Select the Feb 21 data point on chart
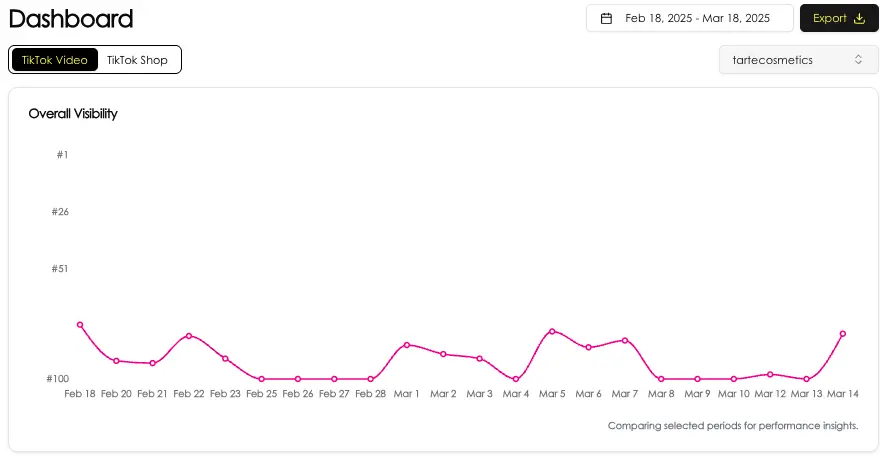The image size is (892, 461). point(152,363)
